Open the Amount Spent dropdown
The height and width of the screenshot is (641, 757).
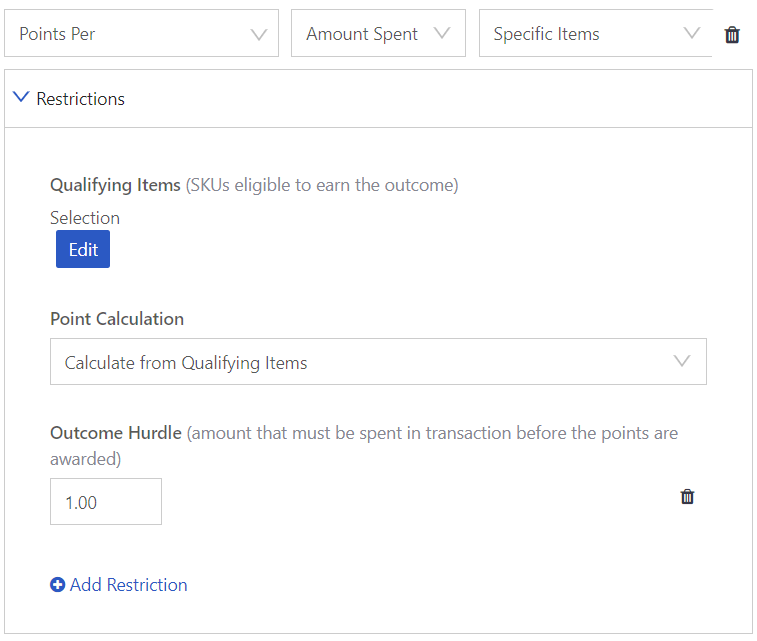(378, 33)
